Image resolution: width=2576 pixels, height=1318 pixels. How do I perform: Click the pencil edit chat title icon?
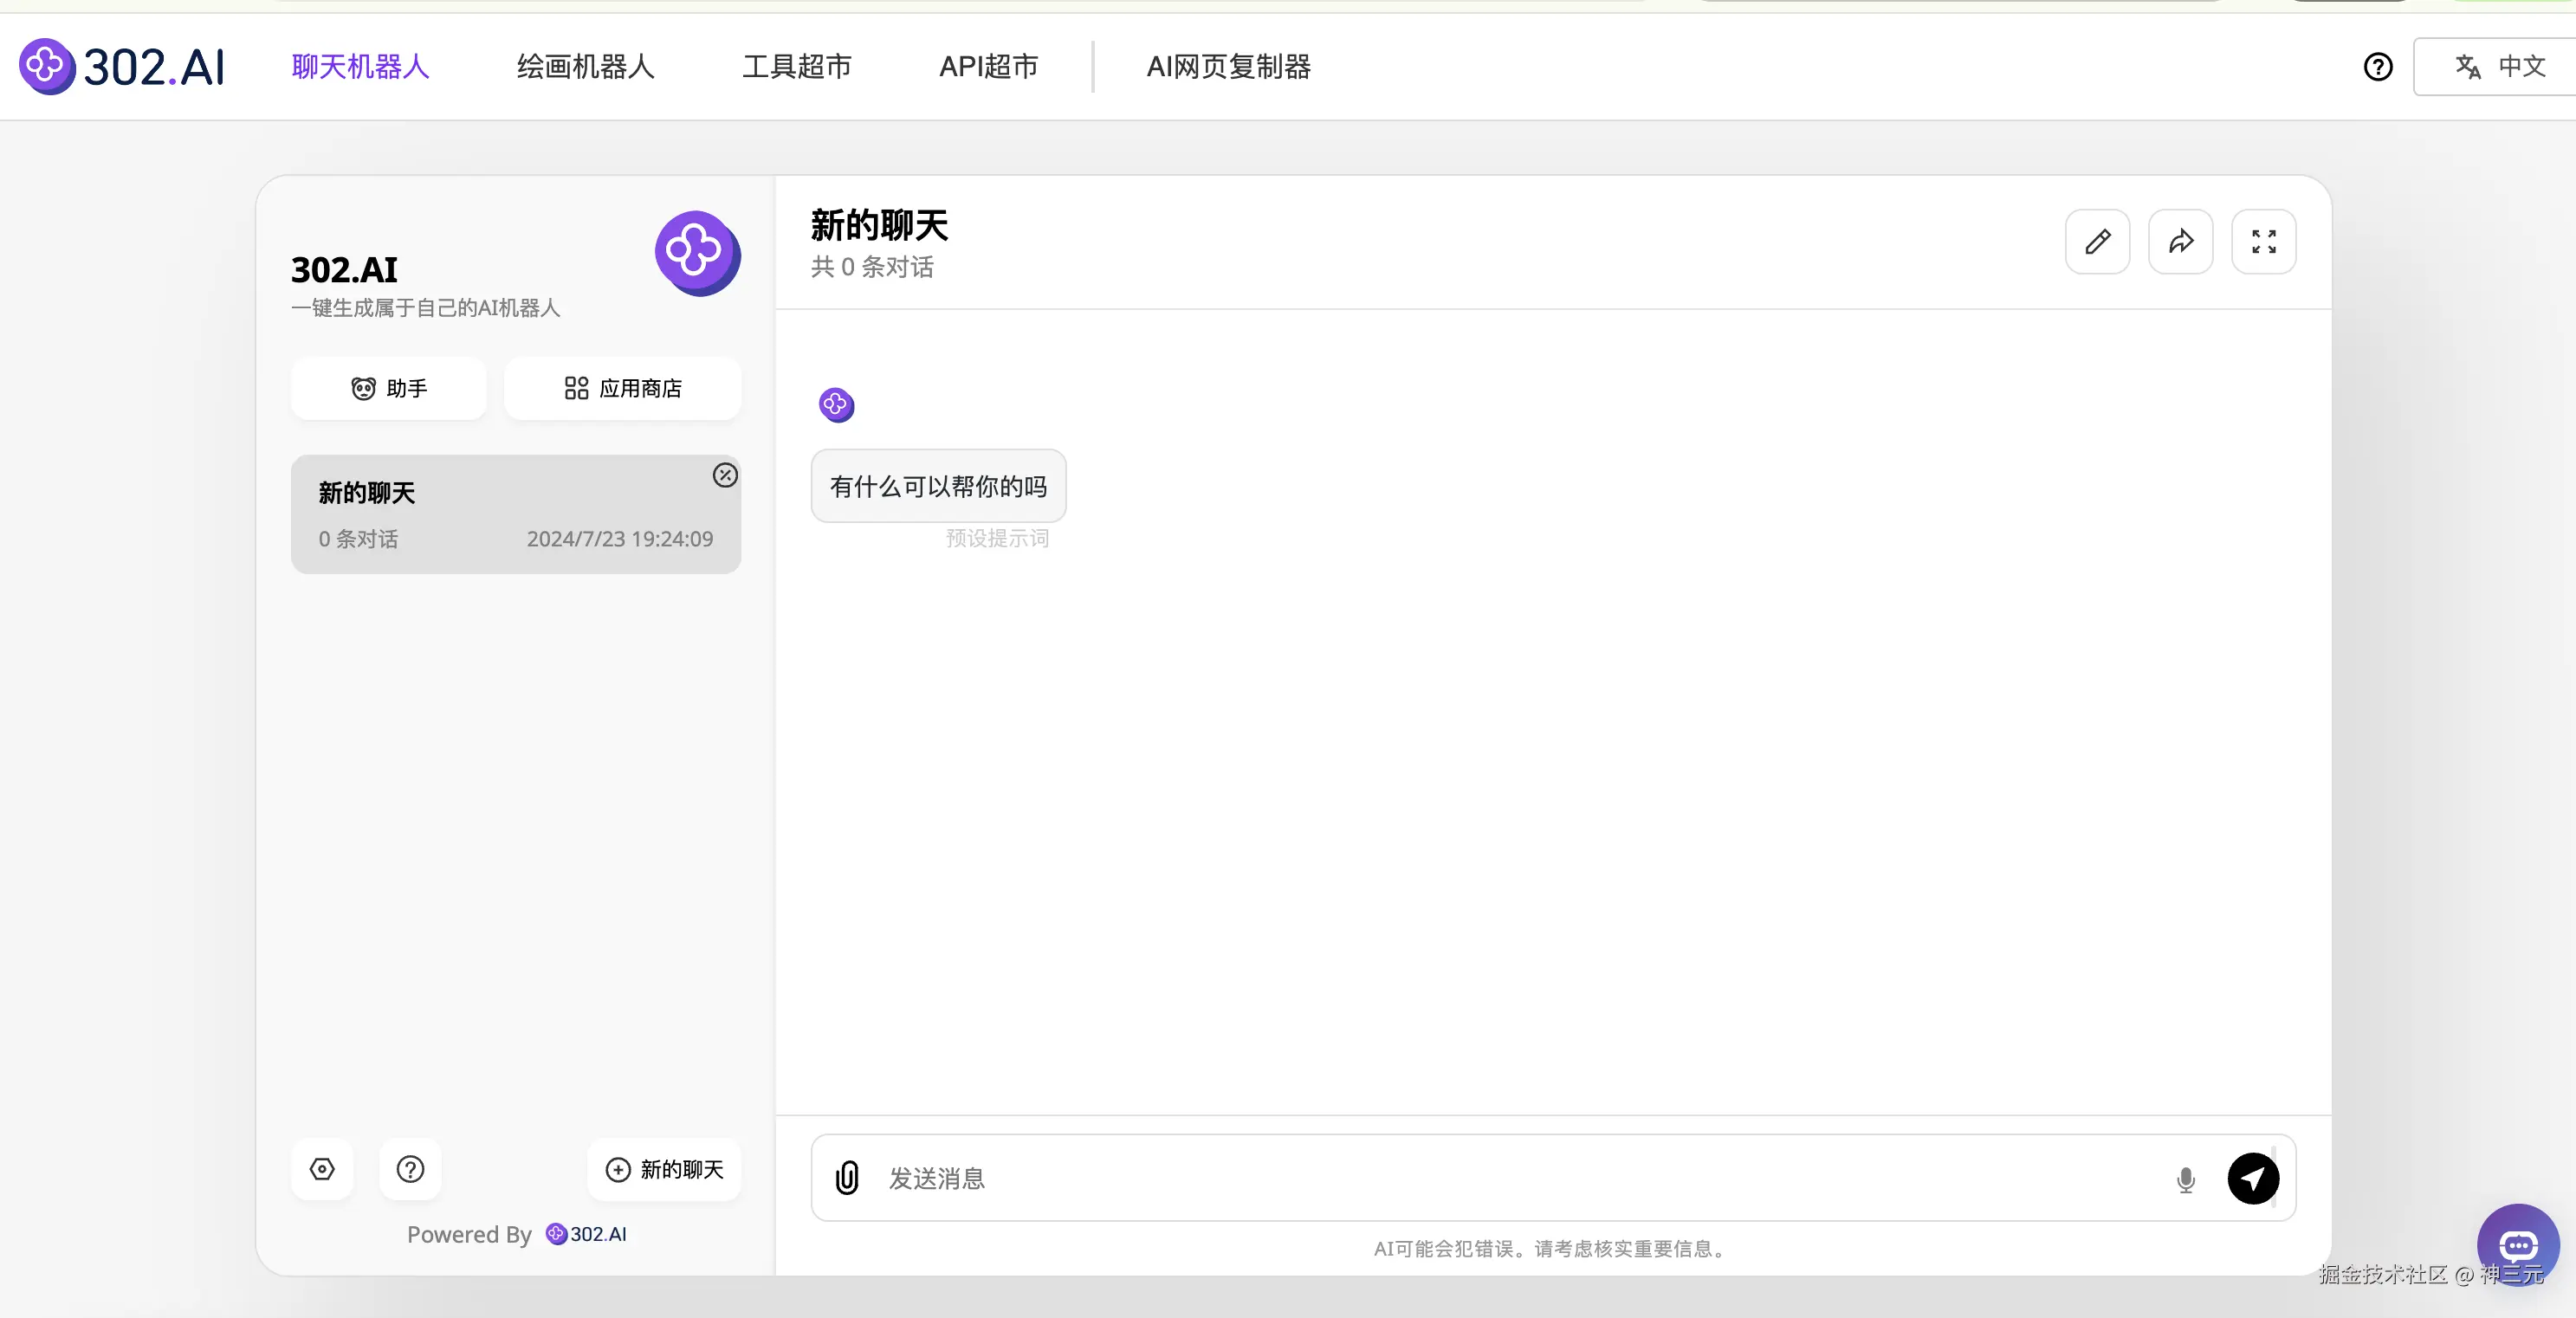click(2097, 241)
